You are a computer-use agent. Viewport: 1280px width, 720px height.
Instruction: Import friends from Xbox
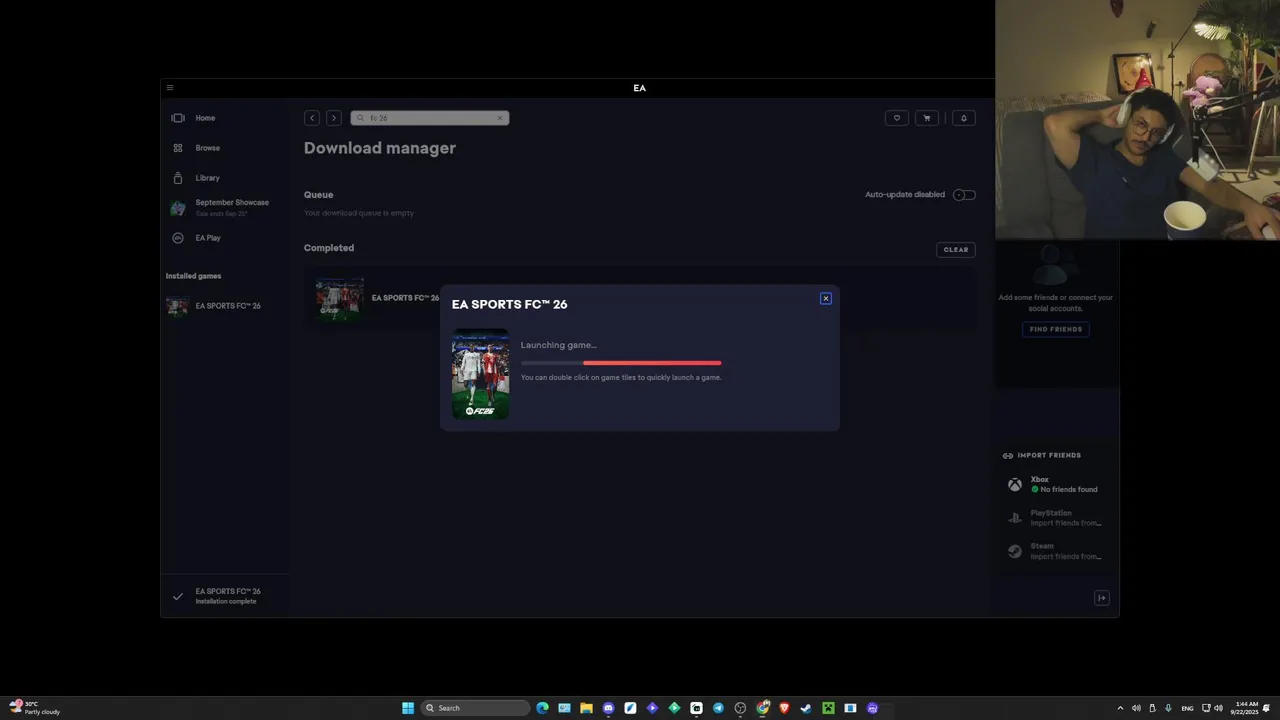pyautogui.click(x=1056, y=485)
